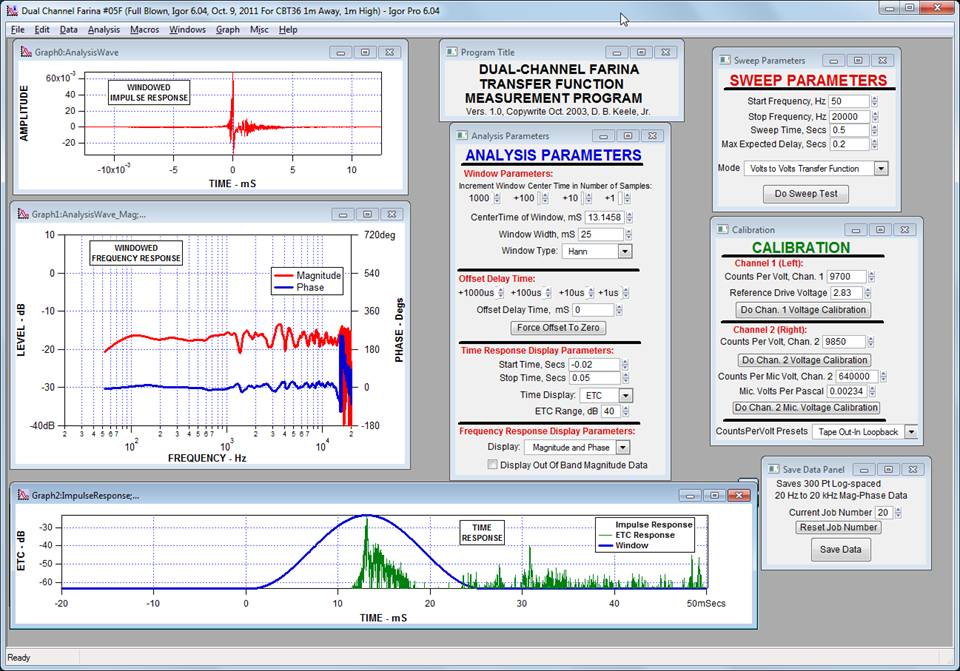Open the CountsPerVolt Presets dropdown
Image resolution: width=960 pixels, height=671 pixels.
pos(911,432)
